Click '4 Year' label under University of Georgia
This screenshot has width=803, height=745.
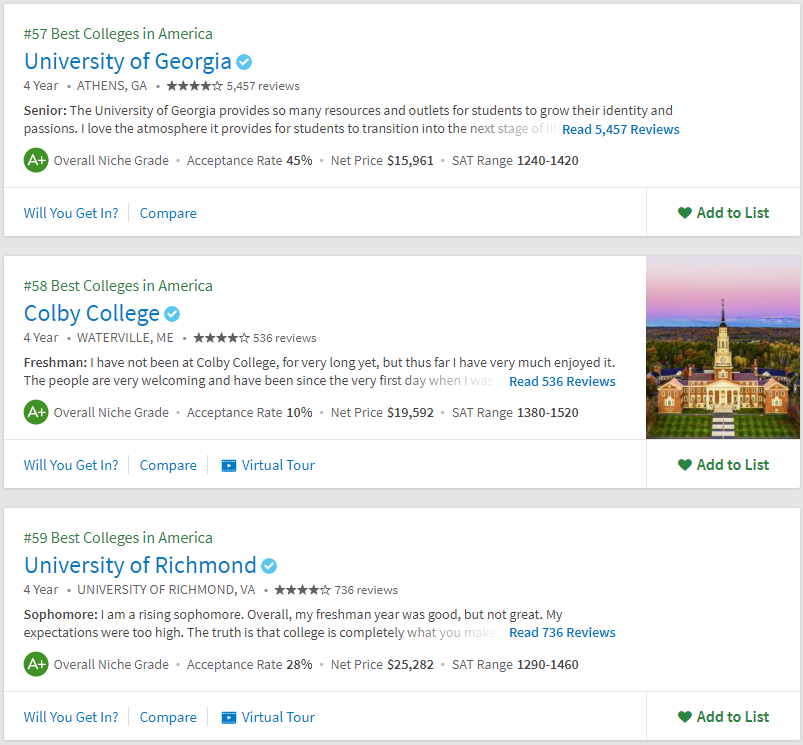tap(41, 86)
